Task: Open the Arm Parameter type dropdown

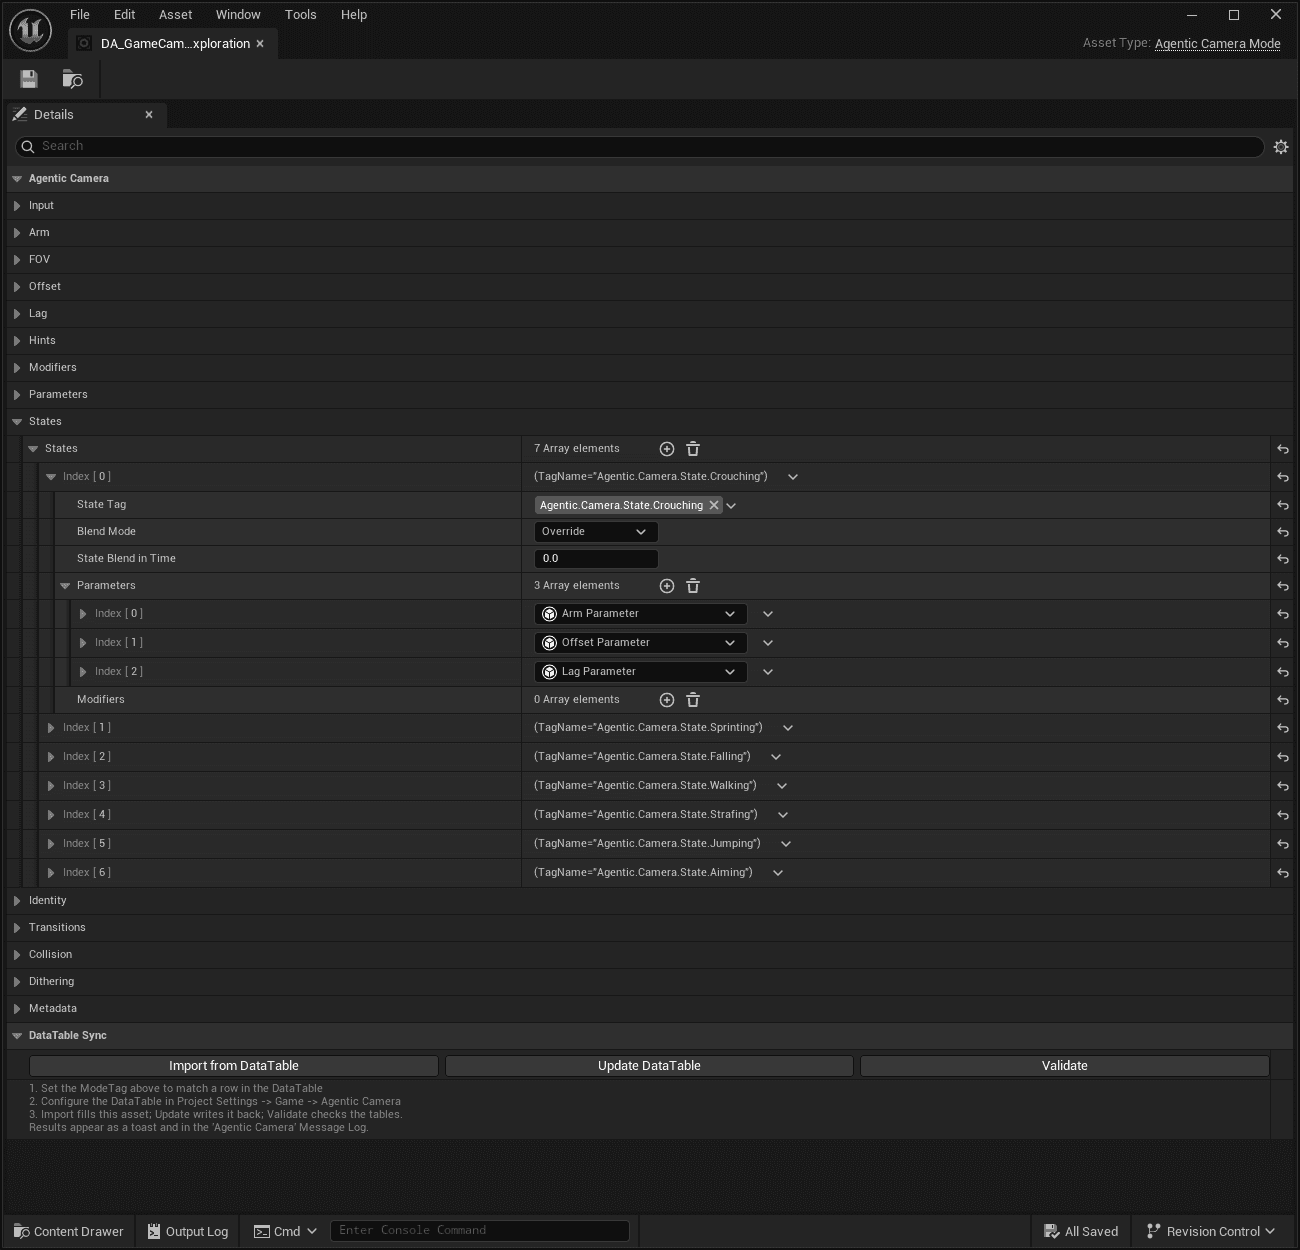Action: coord(640,614)
